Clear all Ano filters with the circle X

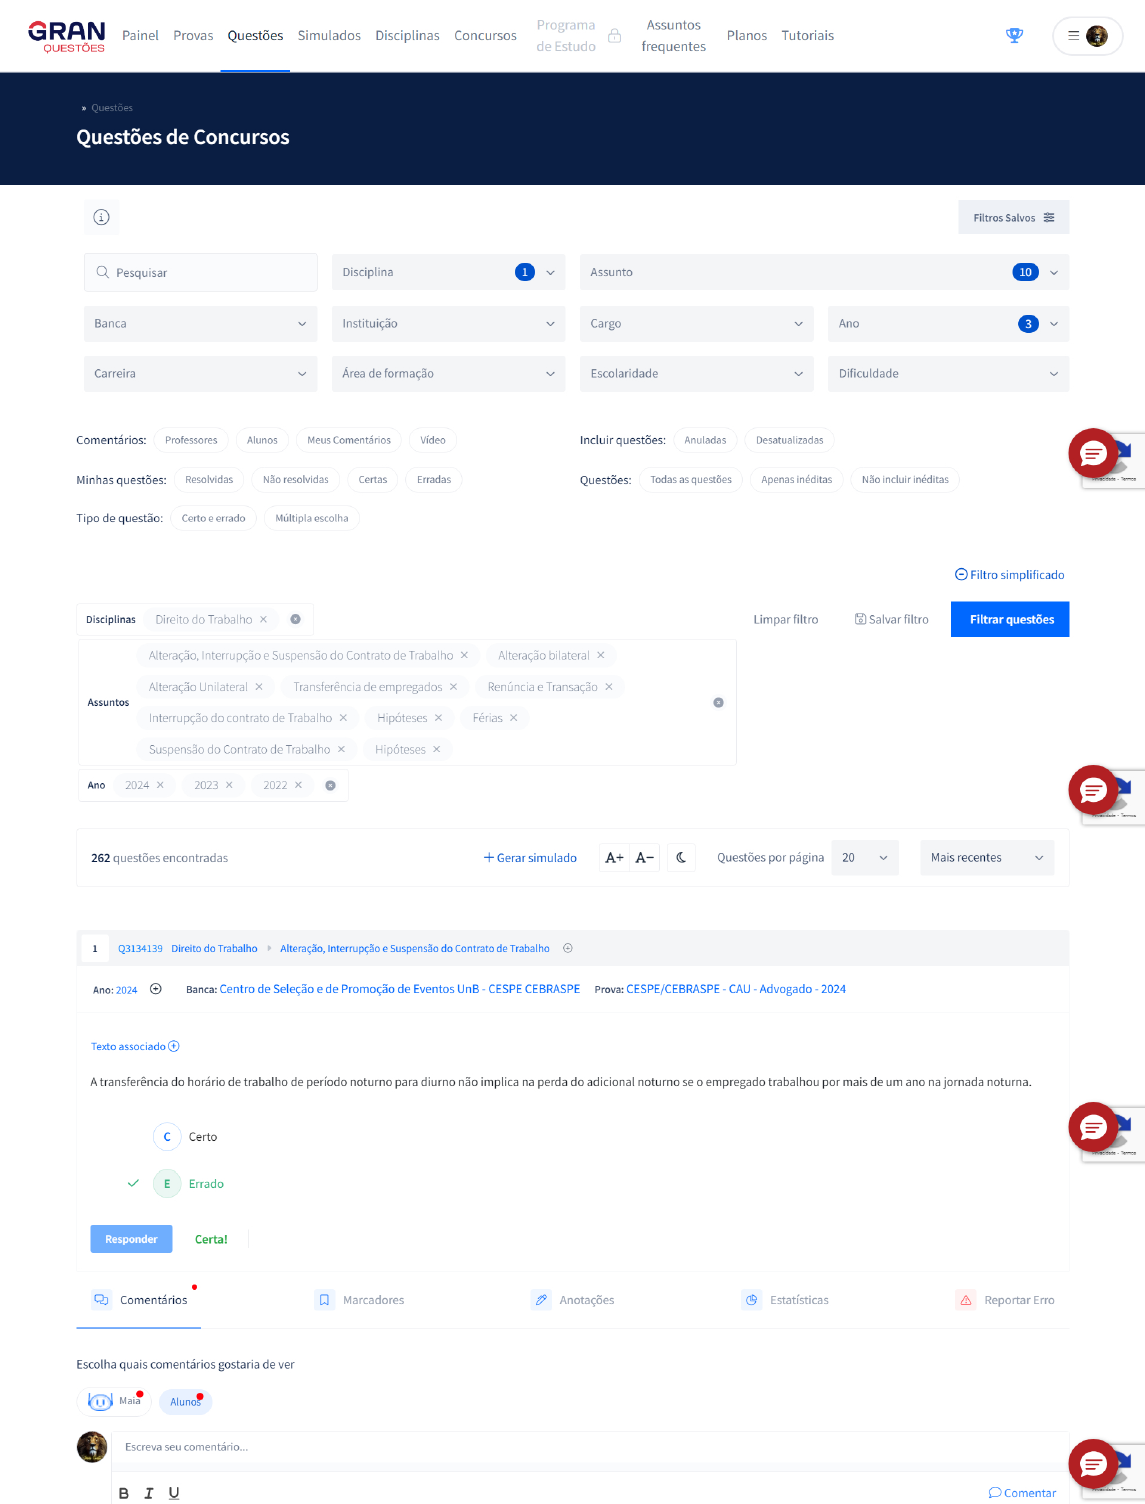330,786
